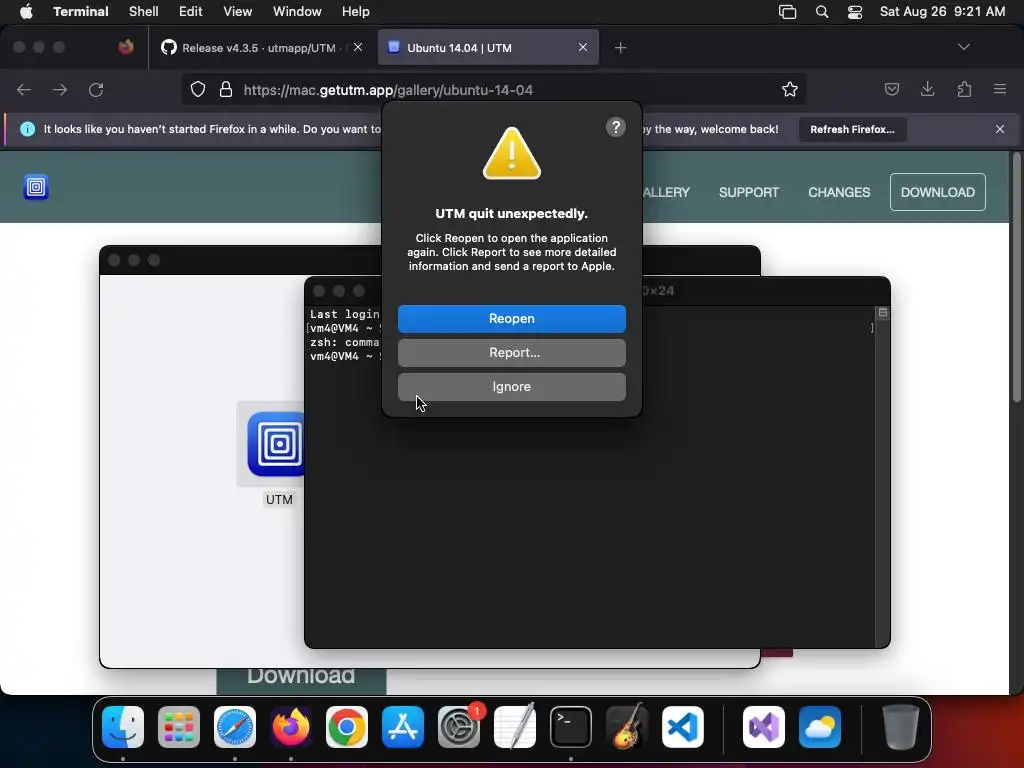Close the Ubuntu 14.04 UTM tab
Viewport: 1024px width, 768px height.
(583, 47)
